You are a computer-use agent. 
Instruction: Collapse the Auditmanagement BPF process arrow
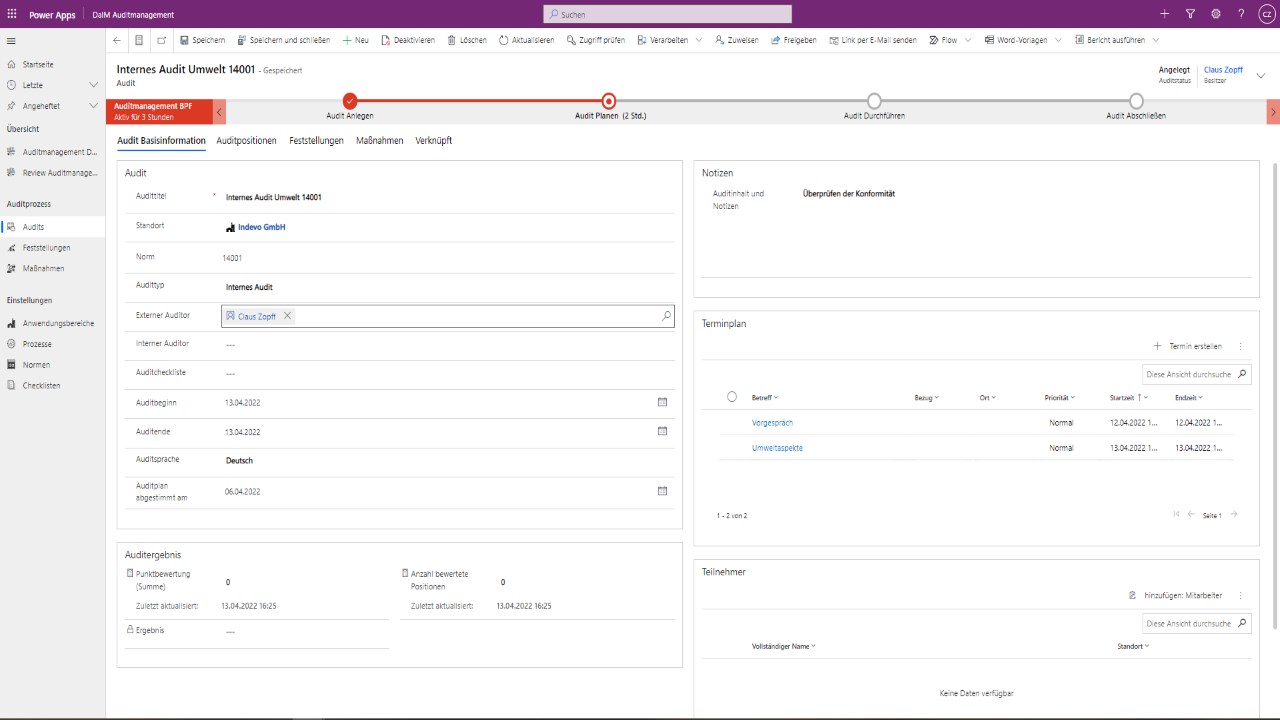click(220, 111)
